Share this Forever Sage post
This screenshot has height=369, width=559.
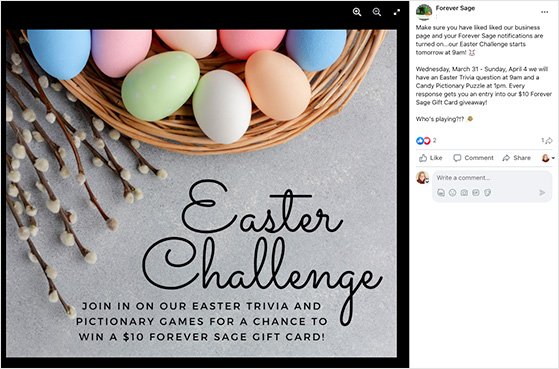[x=517, y=158]
